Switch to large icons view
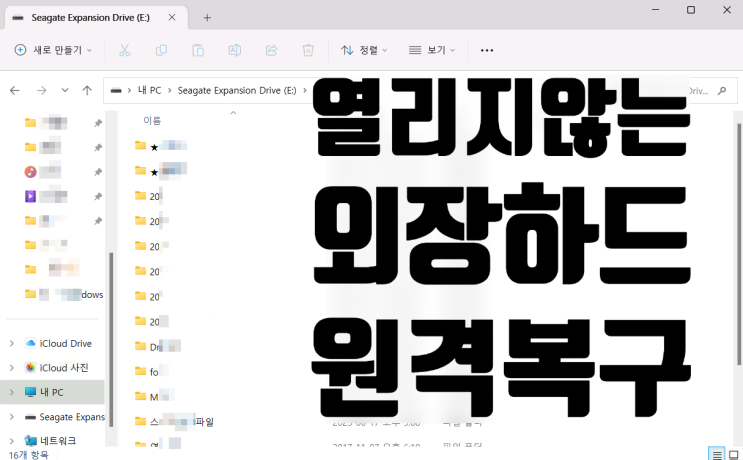Image resolution: width=743 pixels, height=460 pixels. pyautogui.click(x=734, y=454)
